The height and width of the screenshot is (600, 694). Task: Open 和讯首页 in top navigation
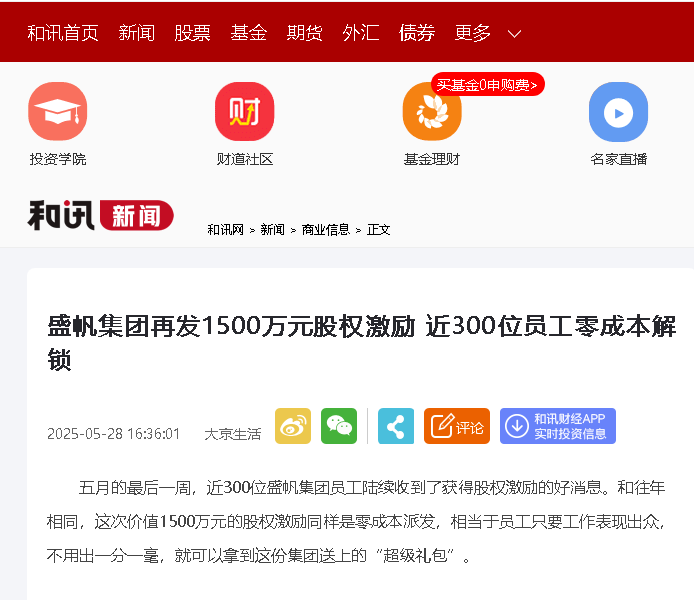pyautogui.click(x=63, y=33)
